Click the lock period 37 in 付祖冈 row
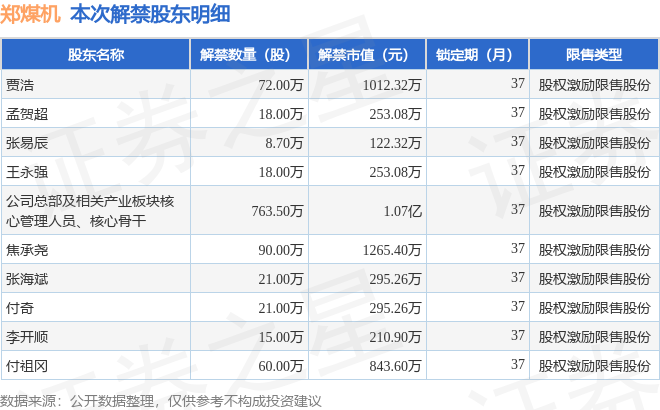The image size is (660, 410). (518, 364)
